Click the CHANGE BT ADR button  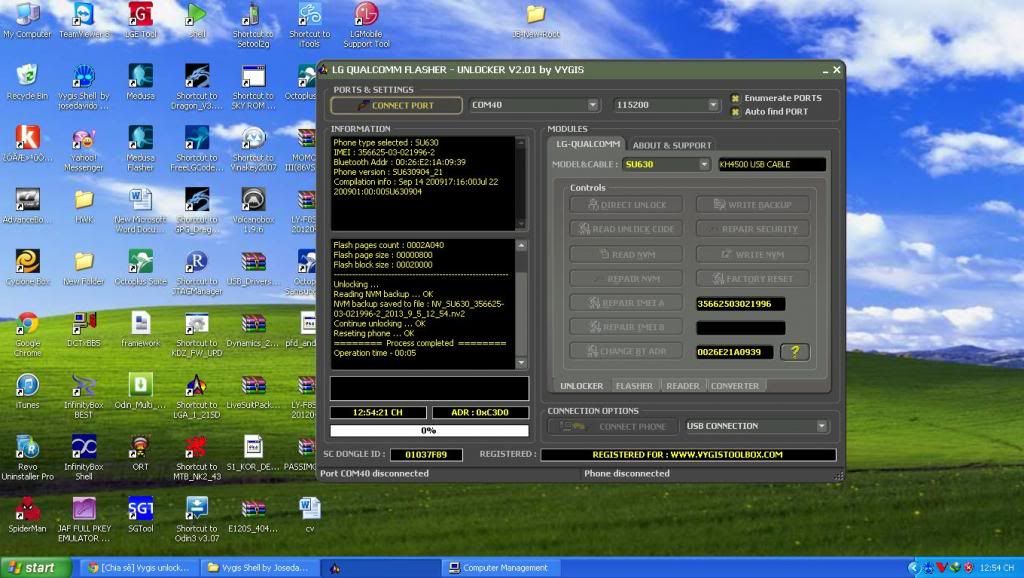click(626, 351)
